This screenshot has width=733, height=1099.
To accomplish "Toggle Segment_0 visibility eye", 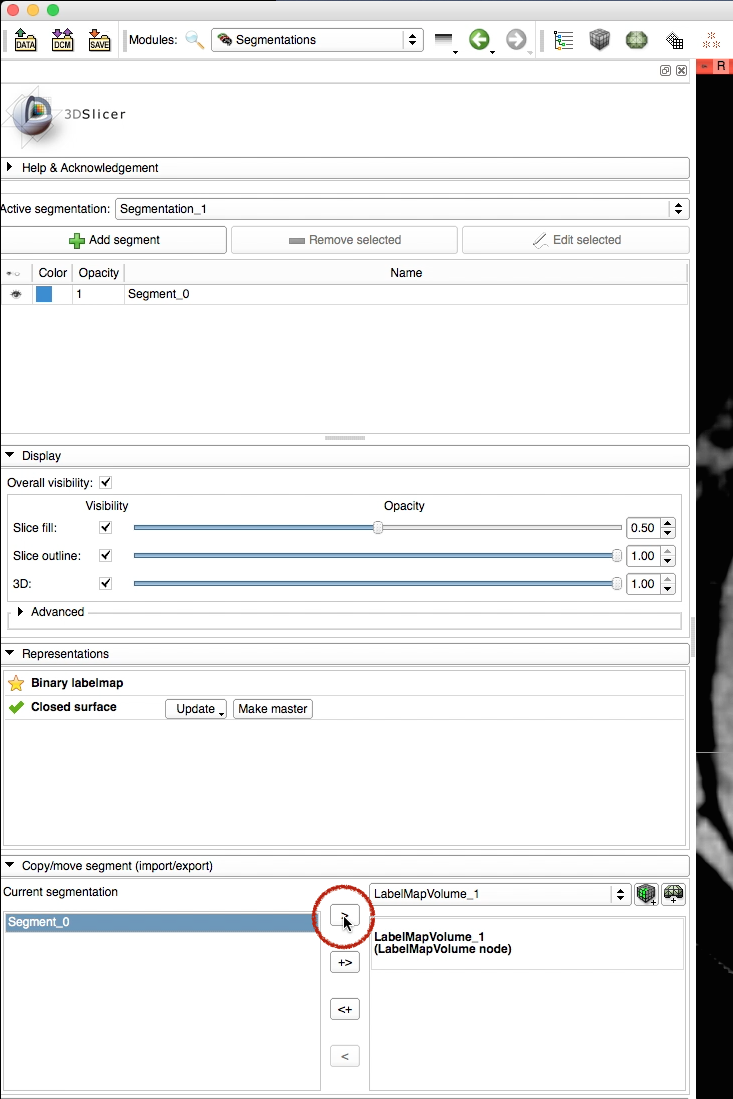I will (x=16, y=294).
